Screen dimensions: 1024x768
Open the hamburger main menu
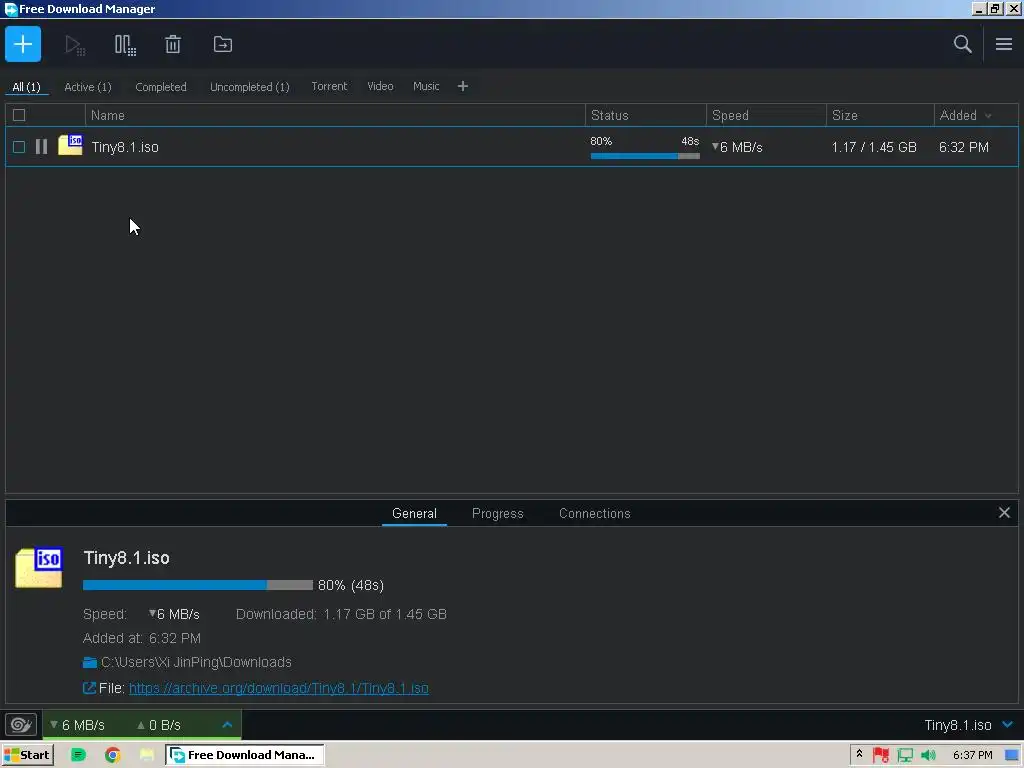[x=1004, y=44]
